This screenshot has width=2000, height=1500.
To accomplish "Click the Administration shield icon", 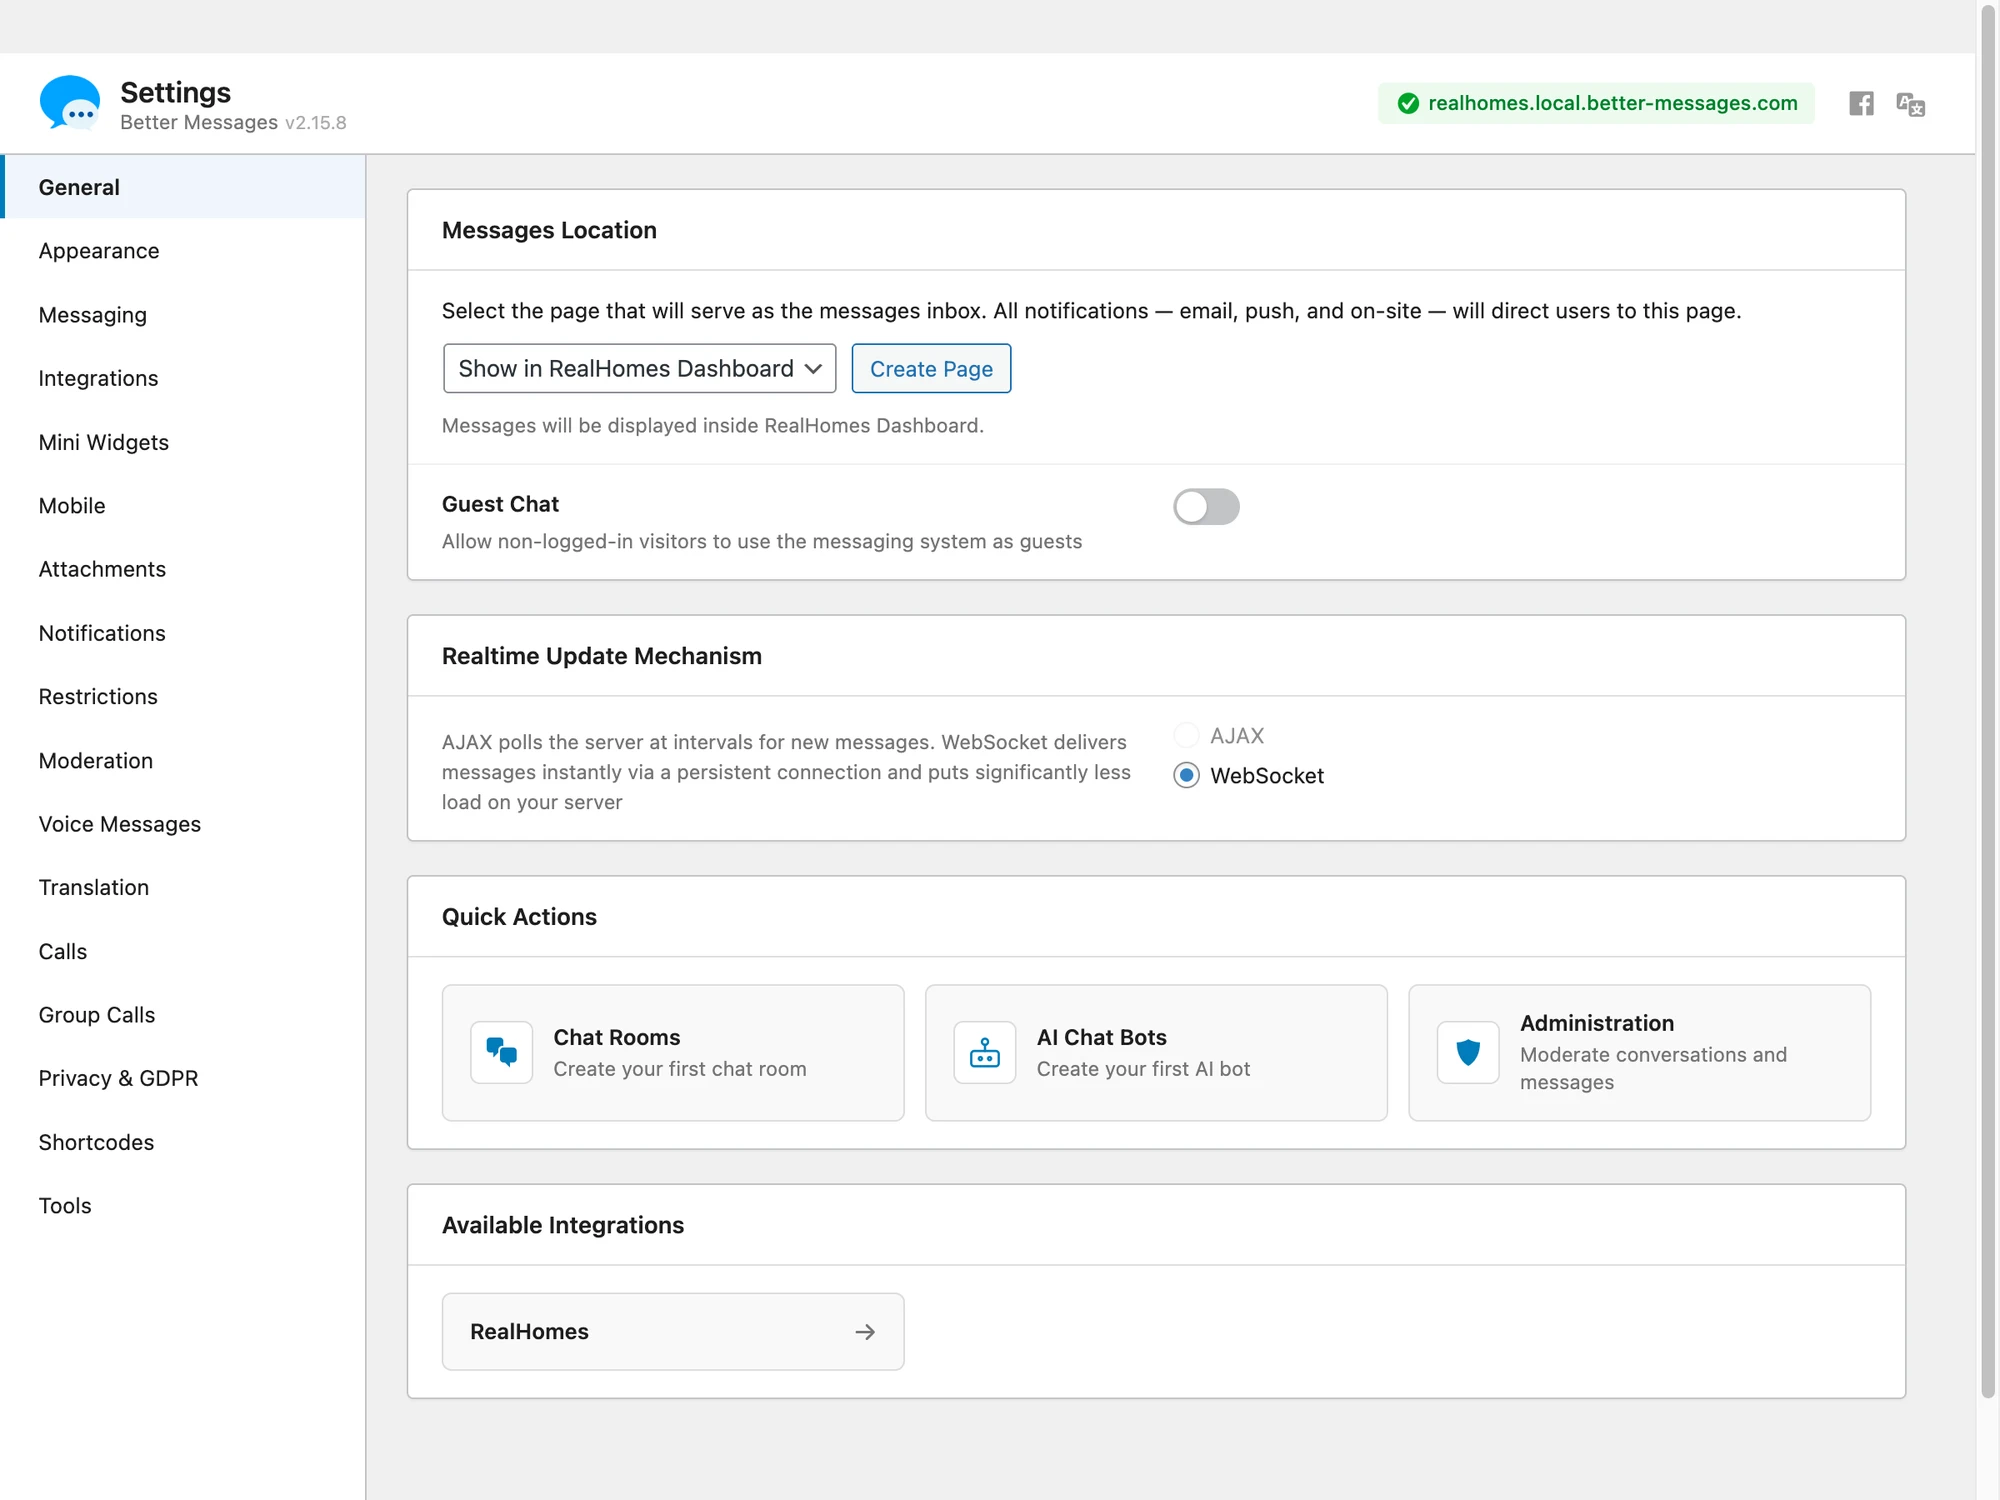I will point(1468,1052).
